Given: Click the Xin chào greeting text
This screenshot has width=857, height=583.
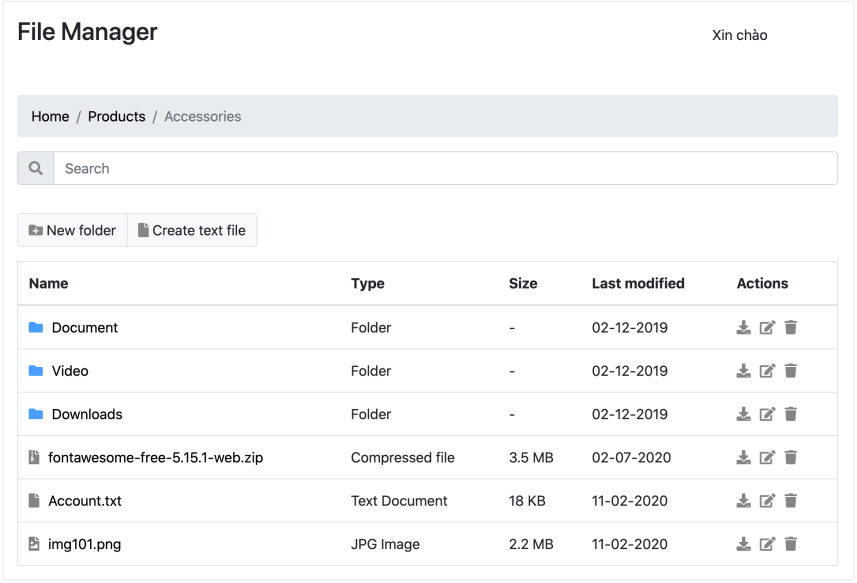Looking at the screenshot, I should (x=739, y=35).
